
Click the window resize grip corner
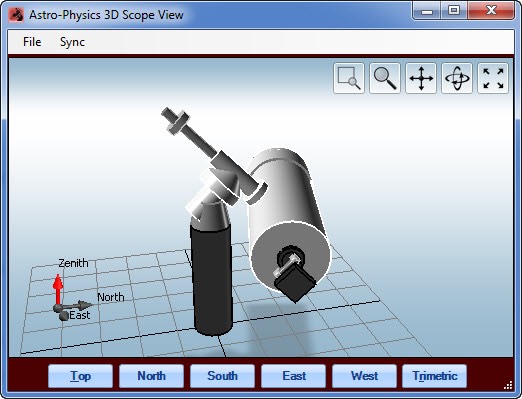tap(508, 386)
